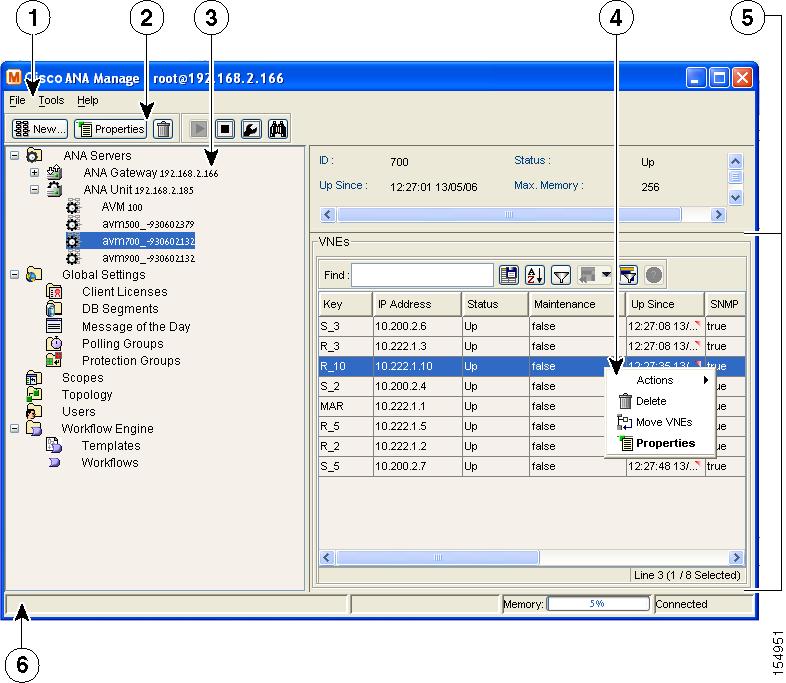Open the File menu
The image size is (786, 683).
point(17,100)
